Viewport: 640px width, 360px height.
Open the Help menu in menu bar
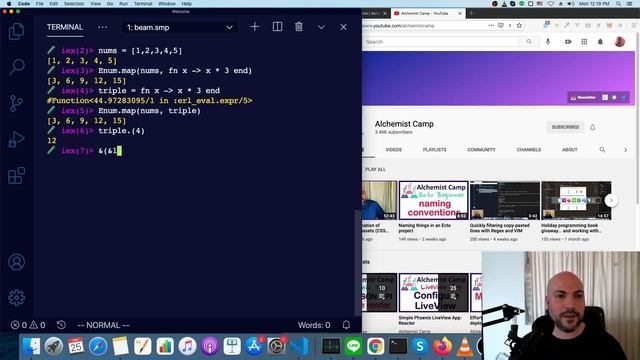[187, 4]
